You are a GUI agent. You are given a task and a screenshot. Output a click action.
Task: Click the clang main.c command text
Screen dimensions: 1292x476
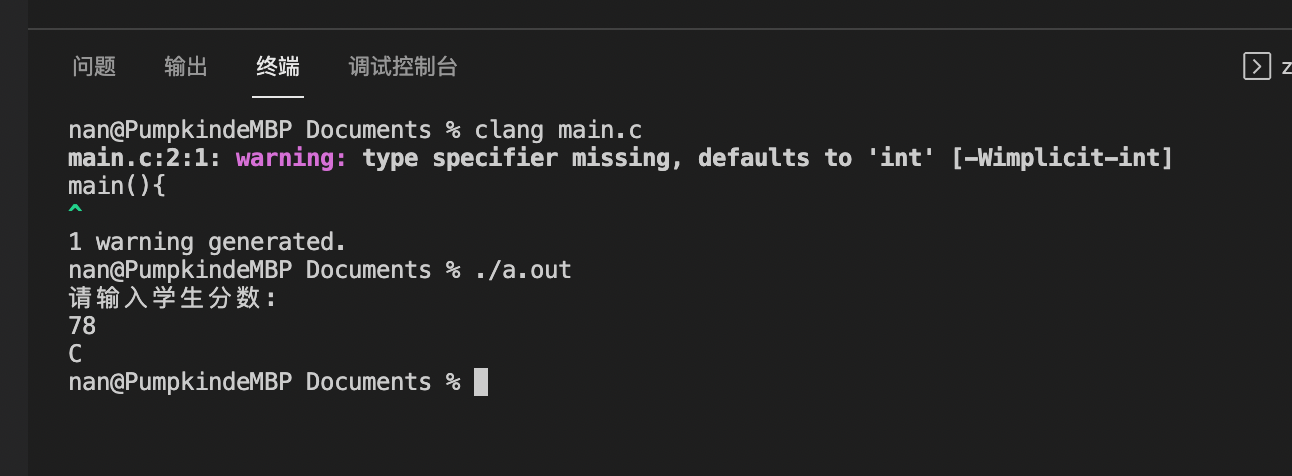558,130
